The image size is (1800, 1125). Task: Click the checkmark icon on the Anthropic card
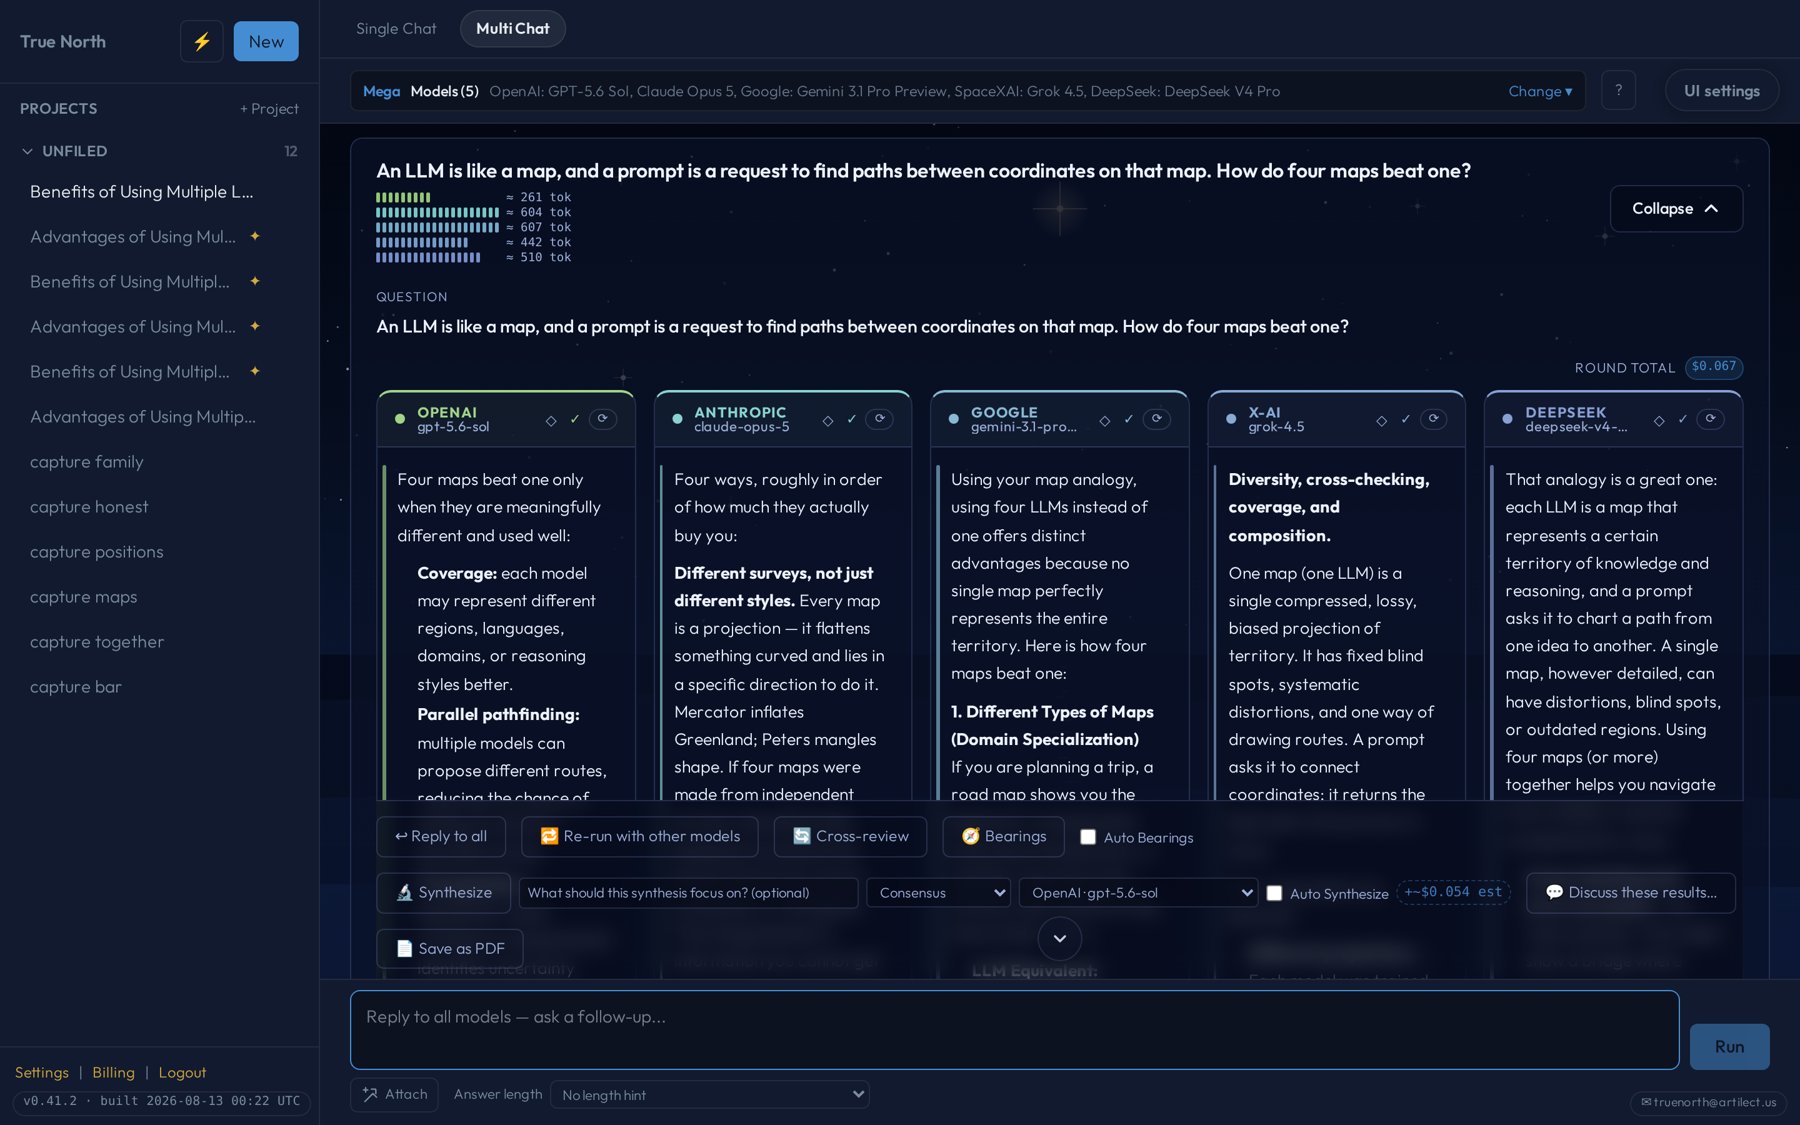852,419
